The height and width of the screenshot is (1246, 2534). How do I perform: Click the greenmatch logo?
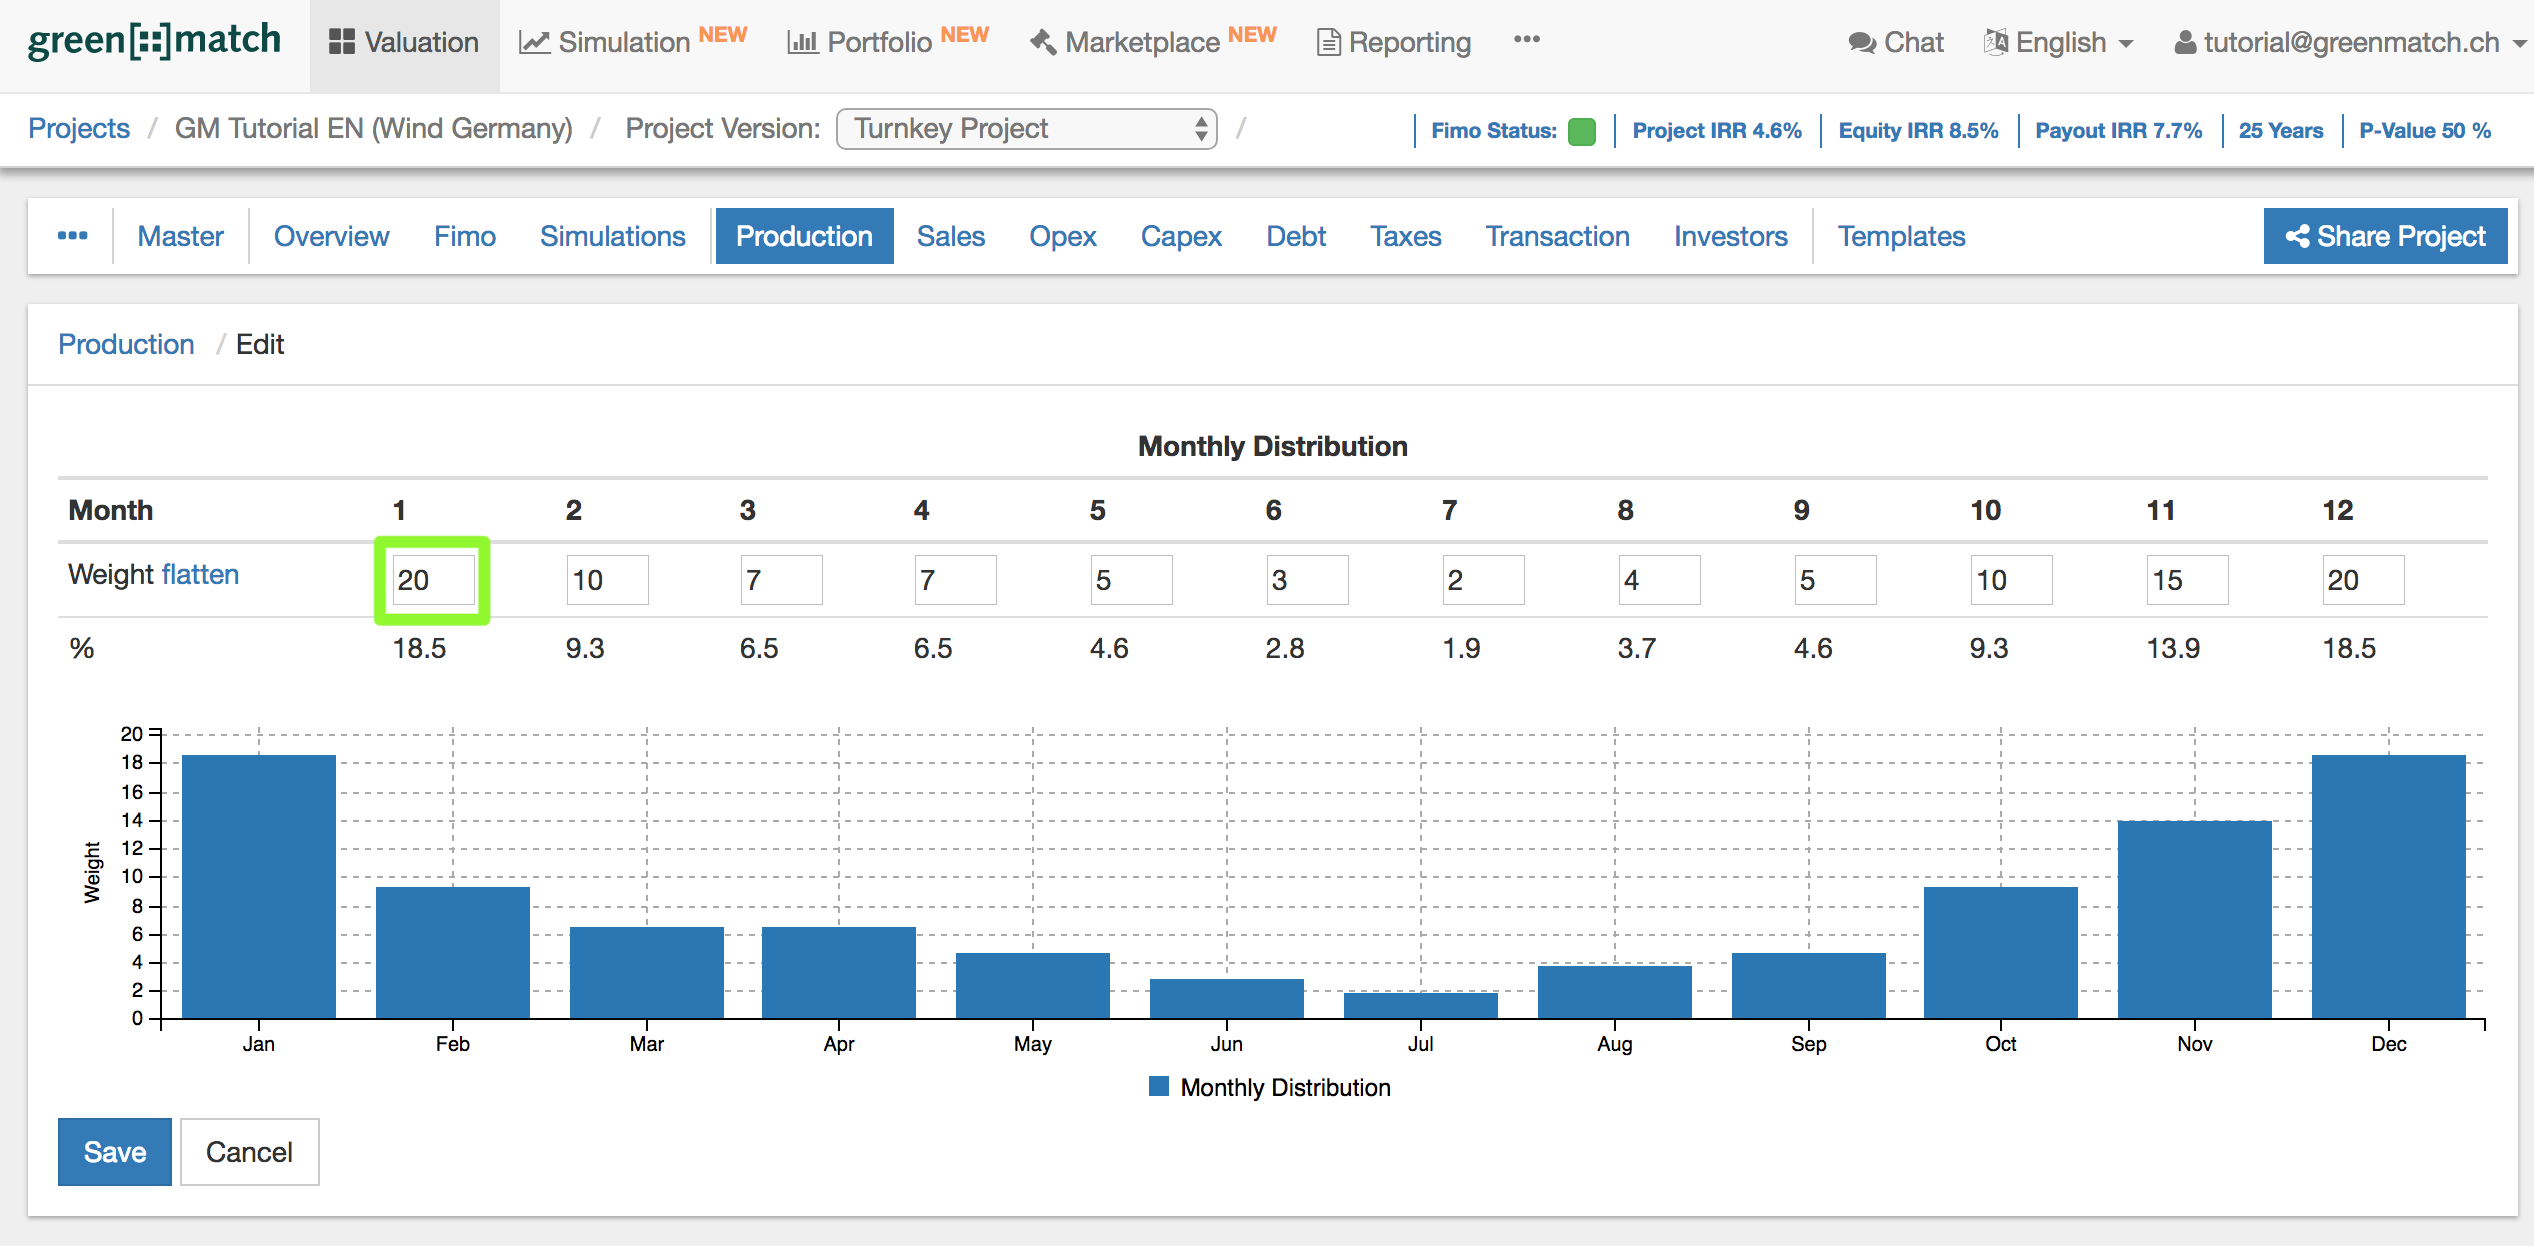click(x=155, y=40)
